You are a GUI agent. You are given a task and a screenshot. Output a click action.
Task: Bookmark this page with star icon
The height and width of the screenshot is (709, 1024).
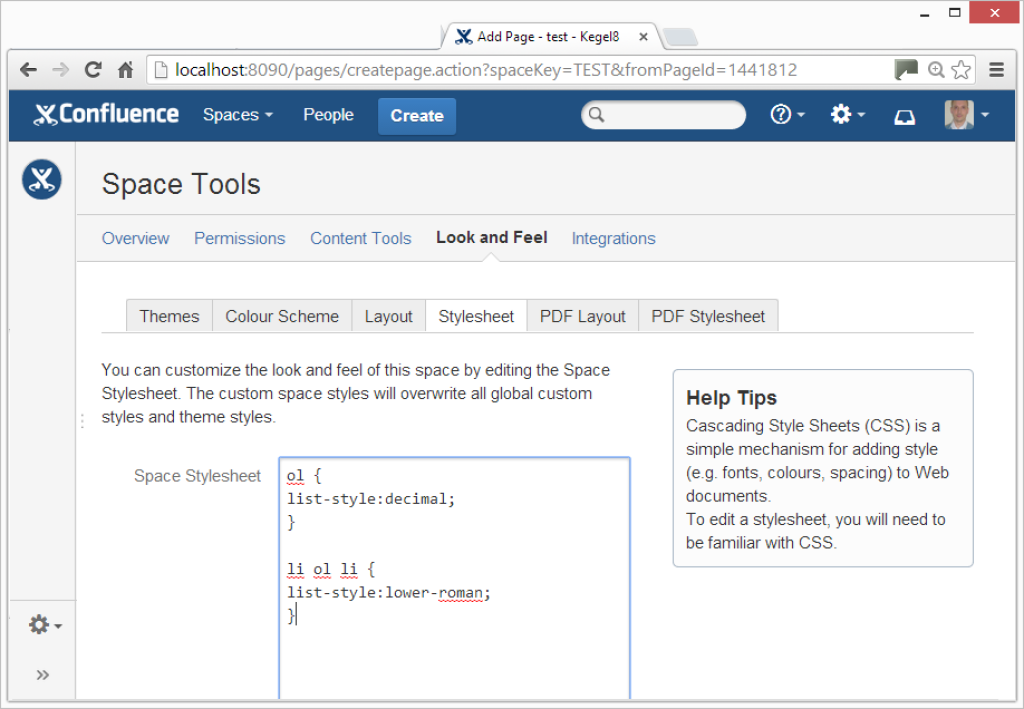pos(961,70)
